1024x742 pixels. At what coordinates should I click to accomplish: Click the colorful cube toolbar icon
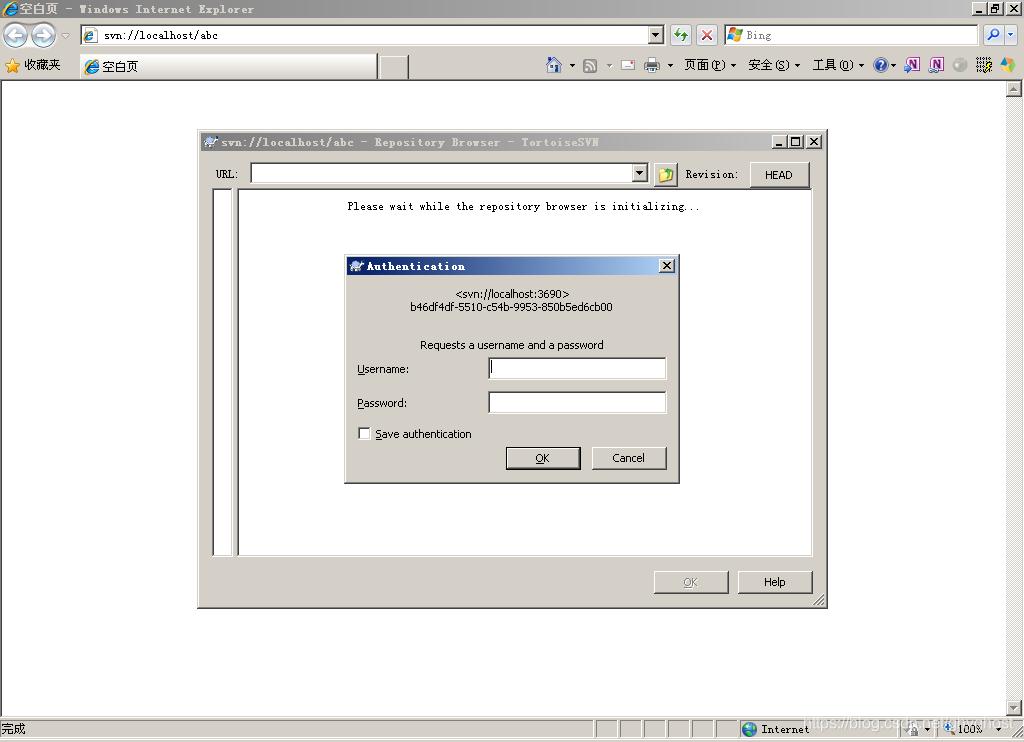[1008, 65]
